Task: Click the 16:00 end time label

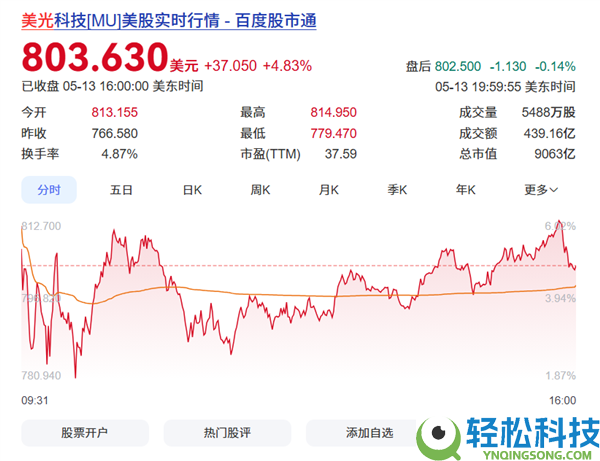Action: click(x=562, y=401)
